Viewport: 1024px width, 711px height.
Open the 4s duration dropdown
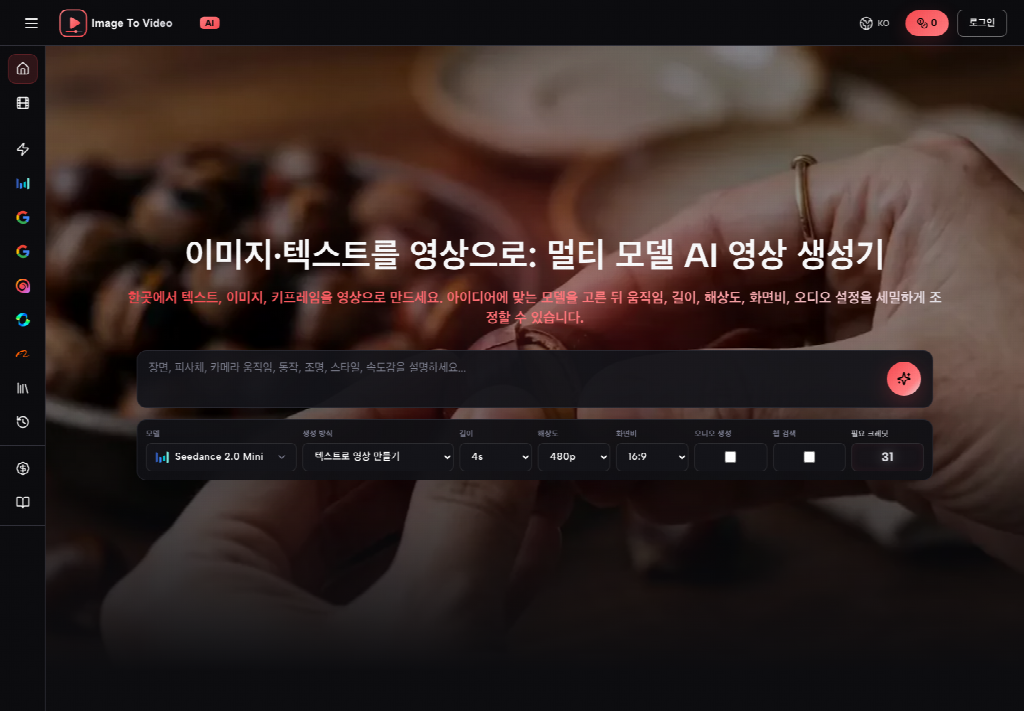pyautogui.click(x=496, y=457)
